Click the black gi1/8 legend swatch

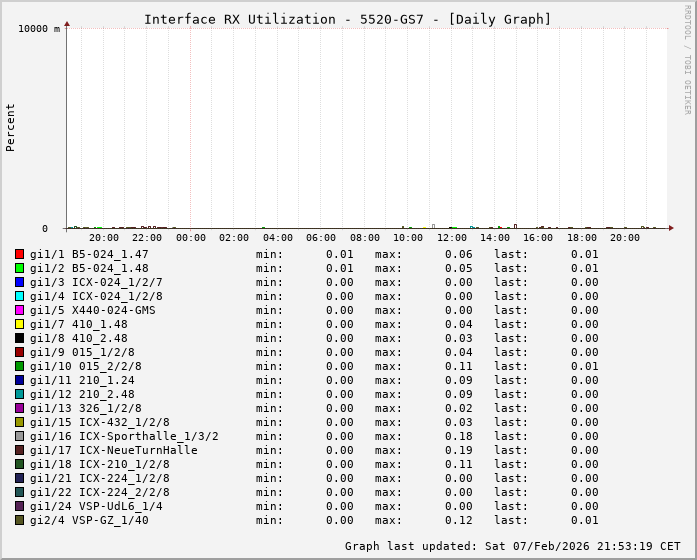(19, 338)
